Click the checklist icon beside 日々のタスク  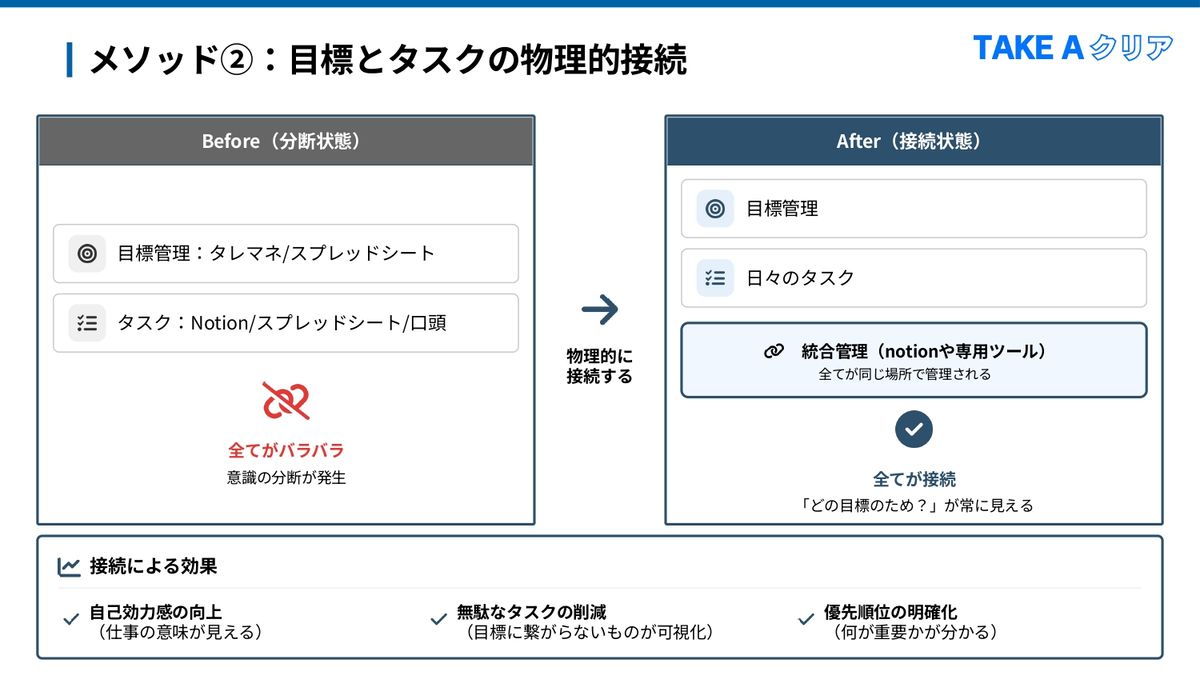(x=715, y=278)
